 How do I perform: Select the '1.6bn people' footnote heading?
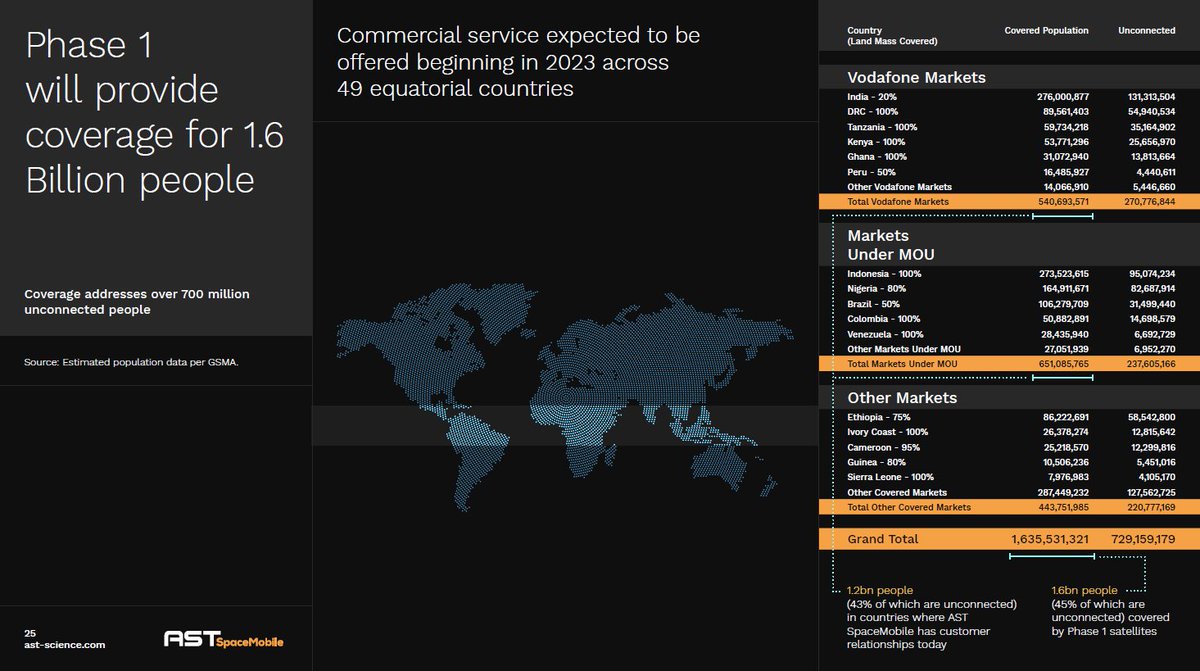tap(1084, 590)
